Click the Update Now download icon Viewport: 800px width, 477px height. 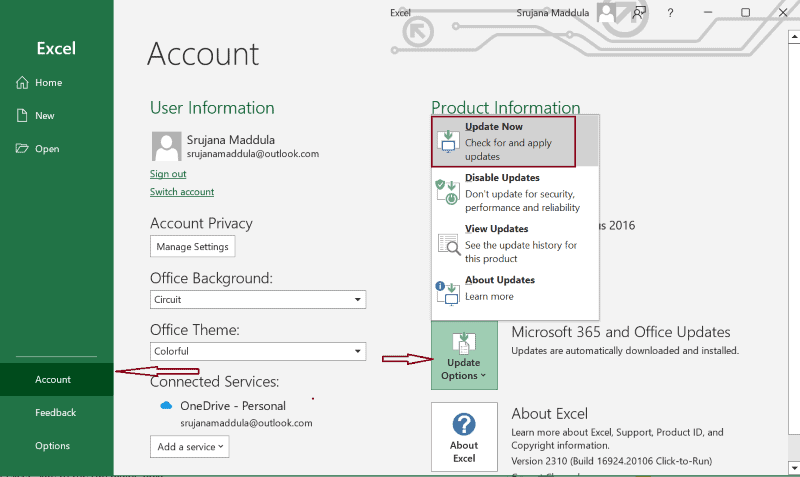pos(448,141)
